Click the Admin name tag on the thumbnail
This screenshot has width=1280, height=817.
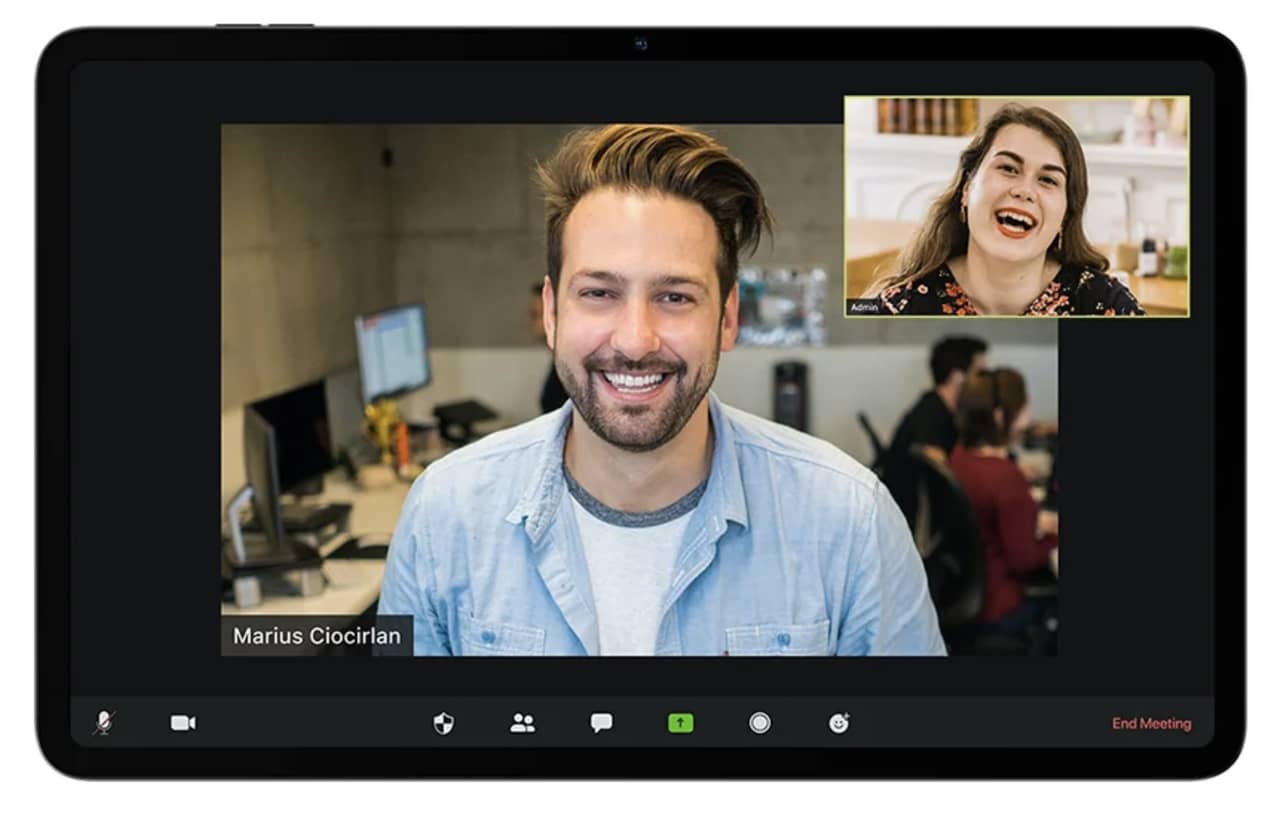click(864, 308)
